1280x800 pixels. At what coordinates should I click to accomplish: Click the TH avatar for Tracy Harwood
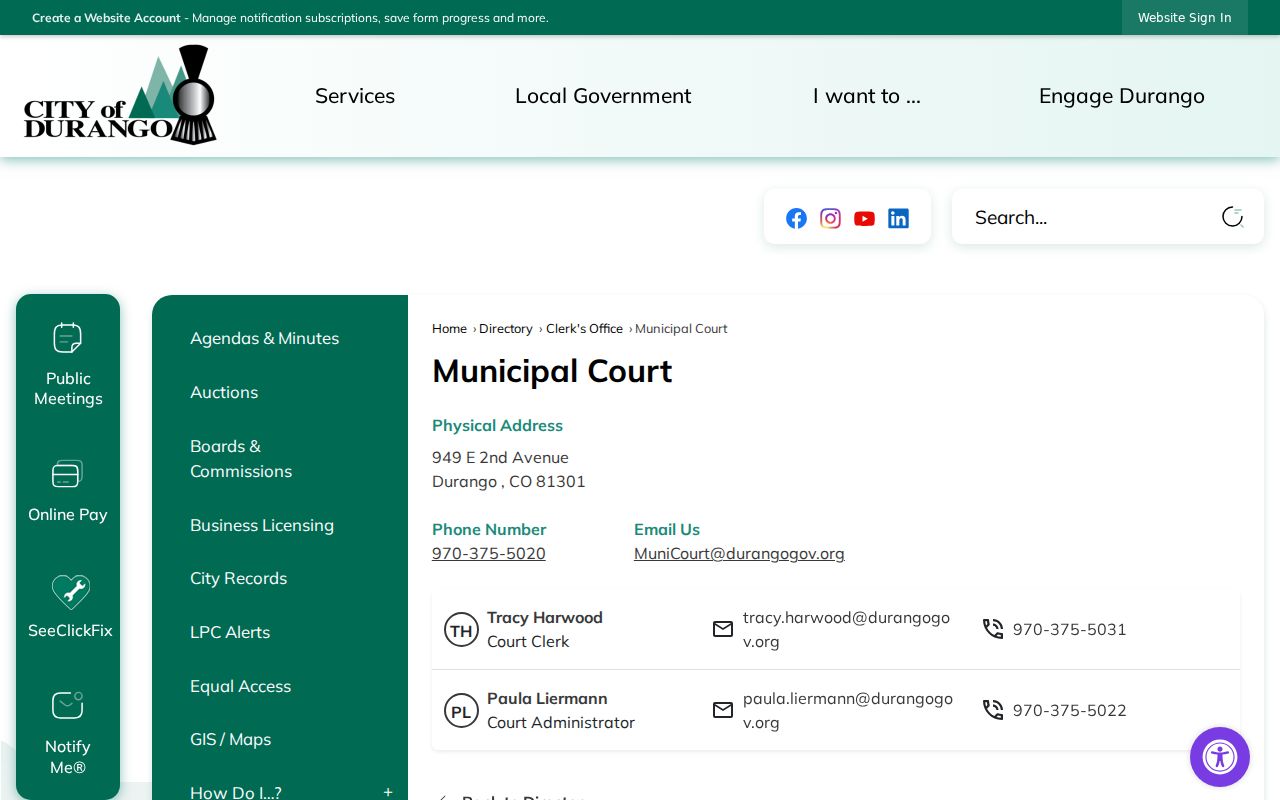461,630
